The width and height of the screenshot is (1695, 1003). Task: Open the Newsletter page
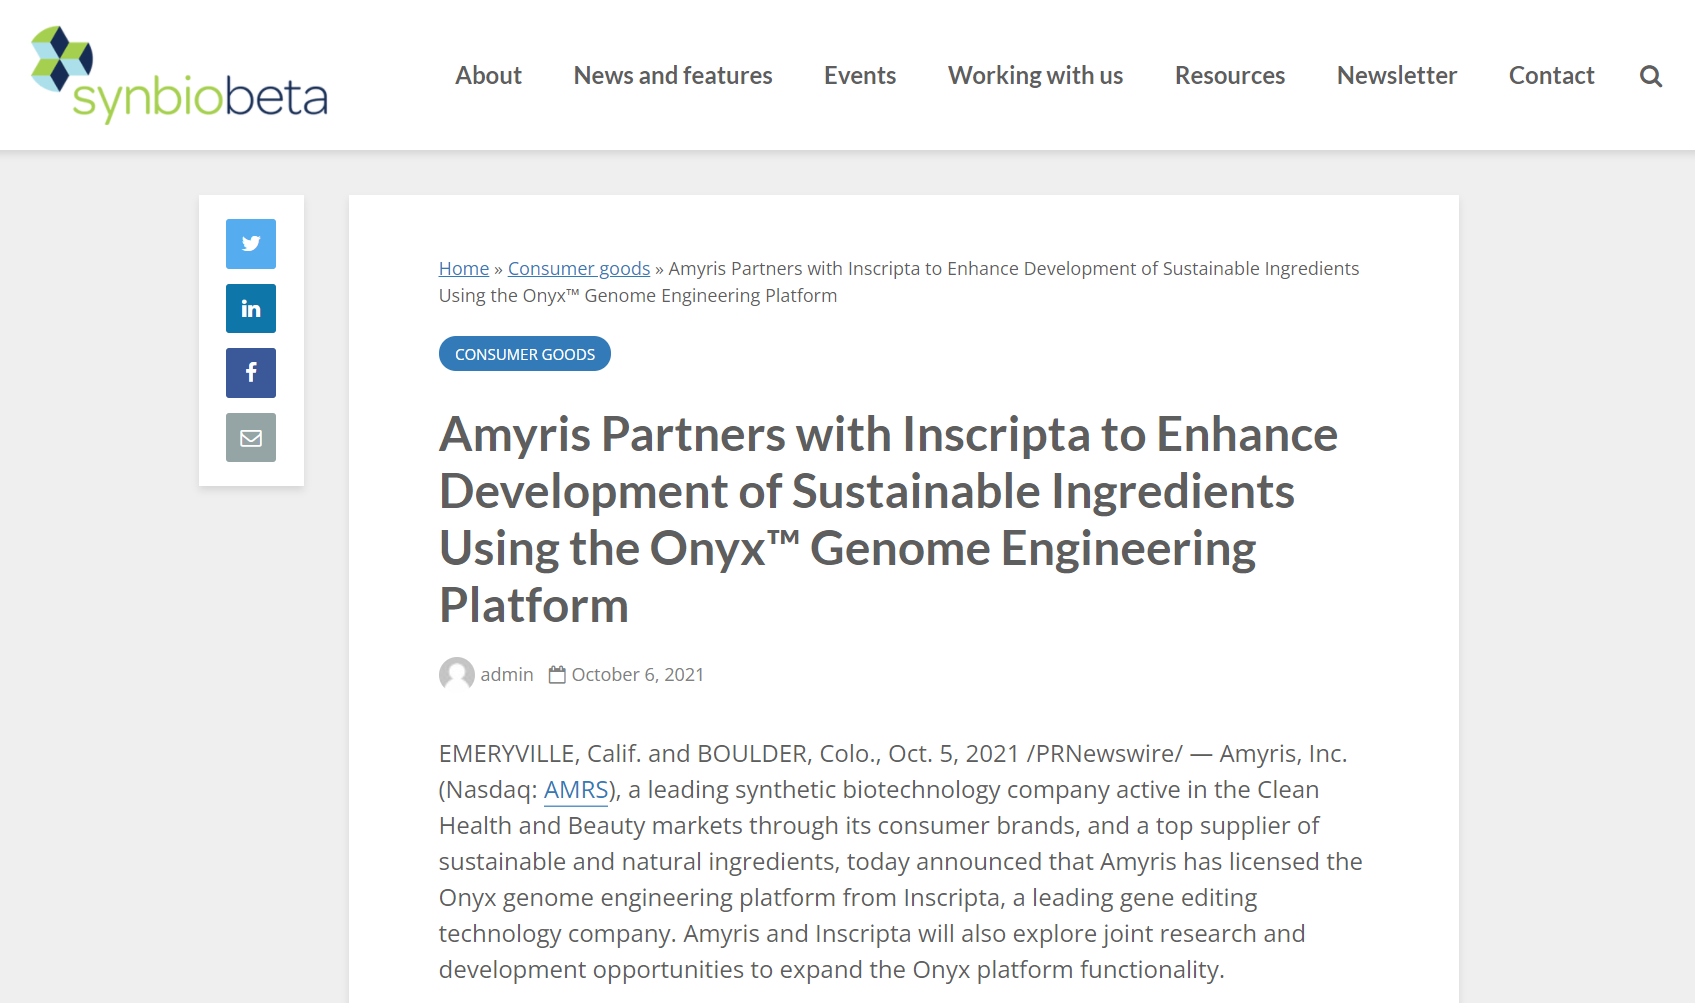click(1397, 76)
